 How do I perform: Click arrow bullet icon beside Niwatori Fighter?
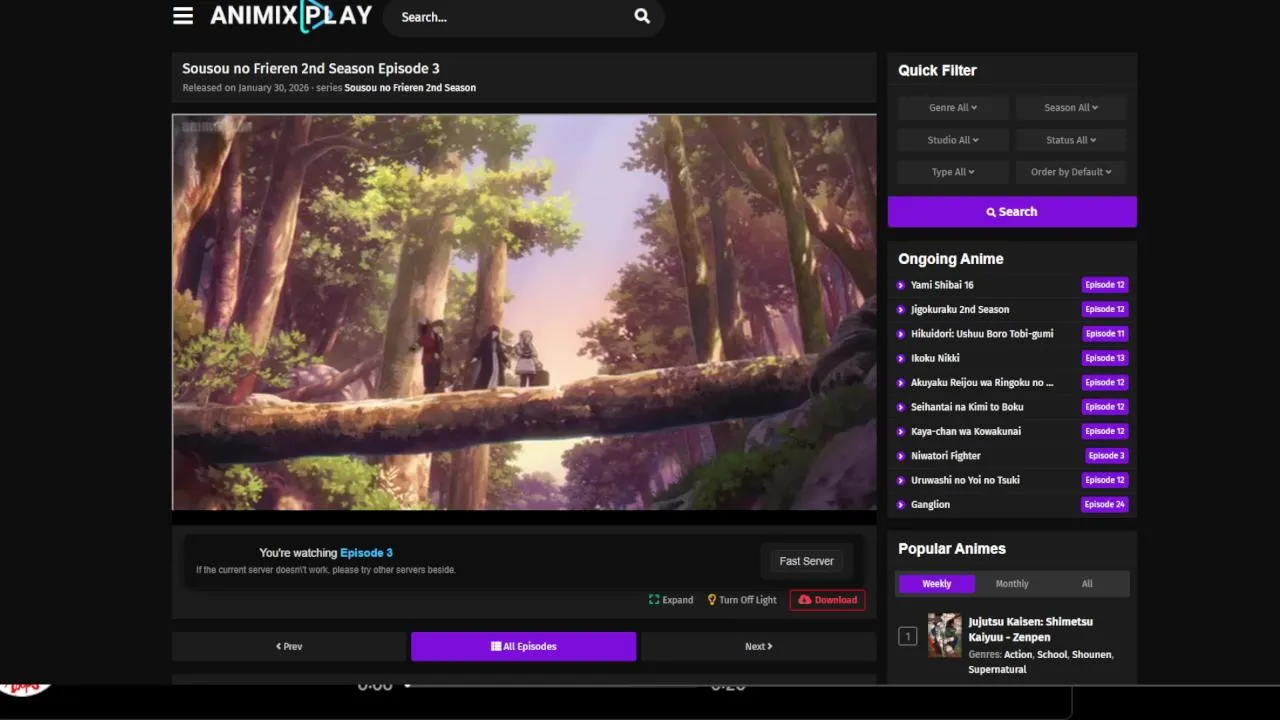(x=901, y=456)
